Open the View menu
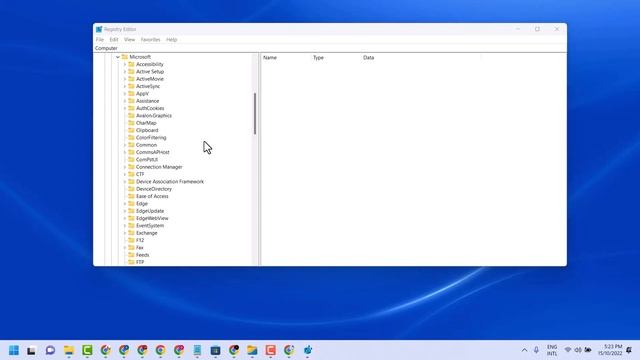Screen dimensions: 640x360 [129, 40]
